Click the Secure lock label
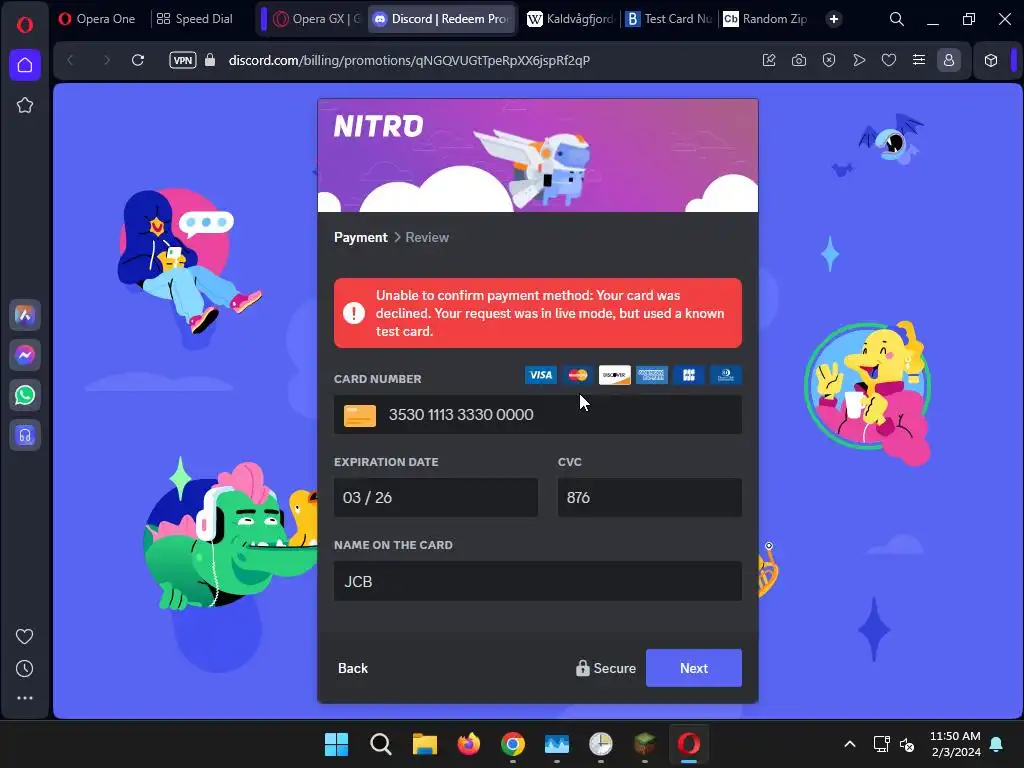 pyautogui.click(x=605, y=668)
